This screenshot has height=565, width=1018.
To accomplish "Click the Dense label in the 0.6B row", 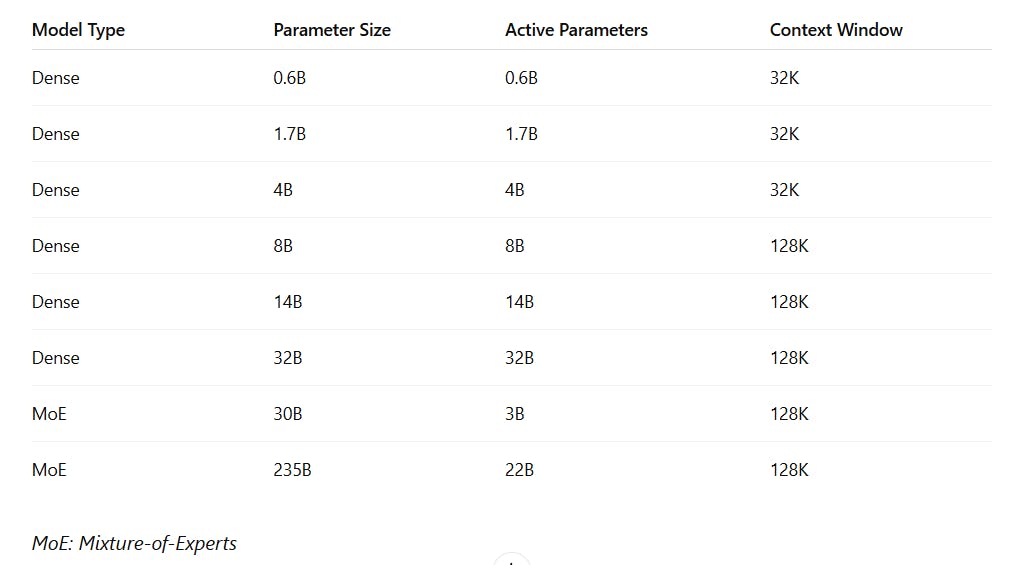I will (56, 78).
